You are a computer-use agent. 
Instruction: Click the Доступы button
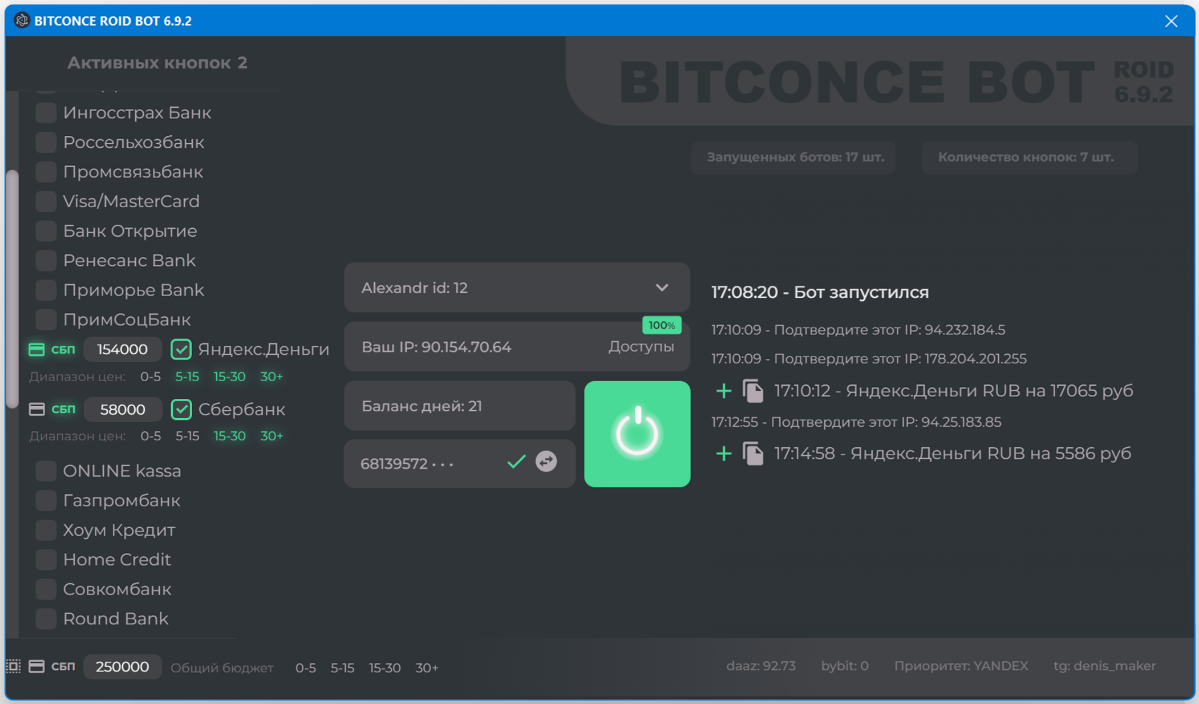641,347
